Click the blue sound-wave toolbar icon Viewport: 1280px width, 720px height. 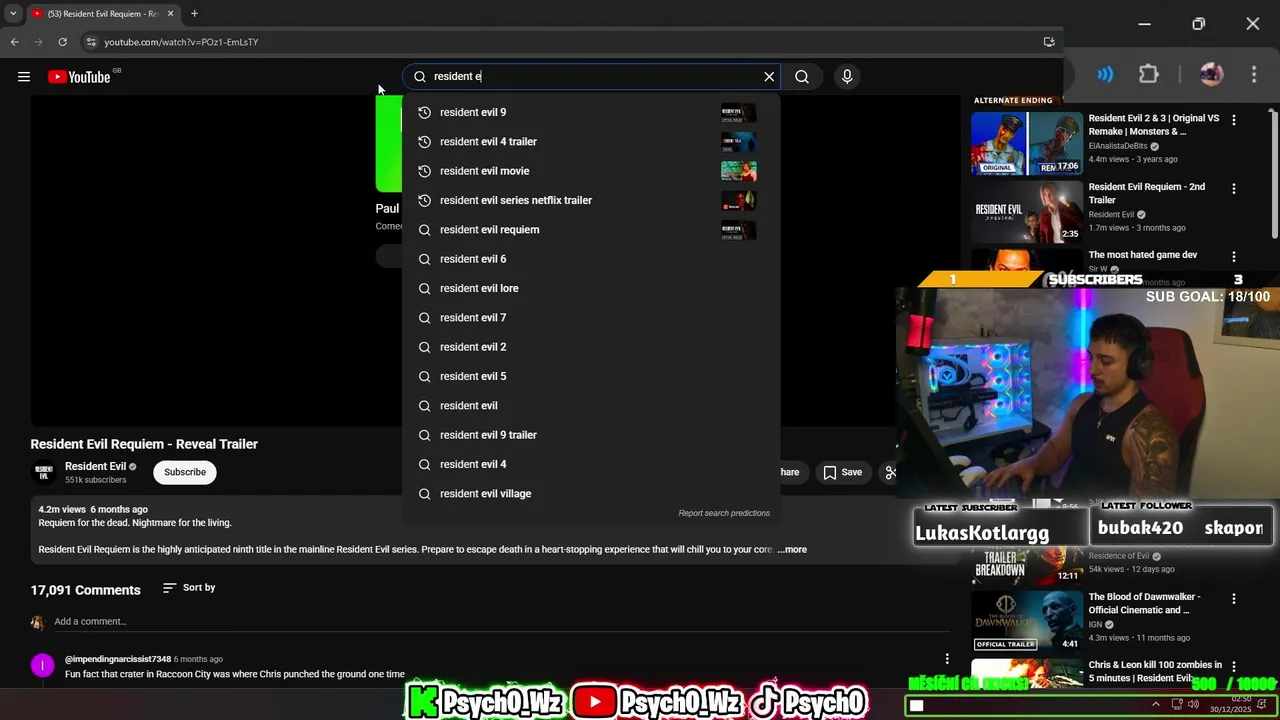(1105, 74)
